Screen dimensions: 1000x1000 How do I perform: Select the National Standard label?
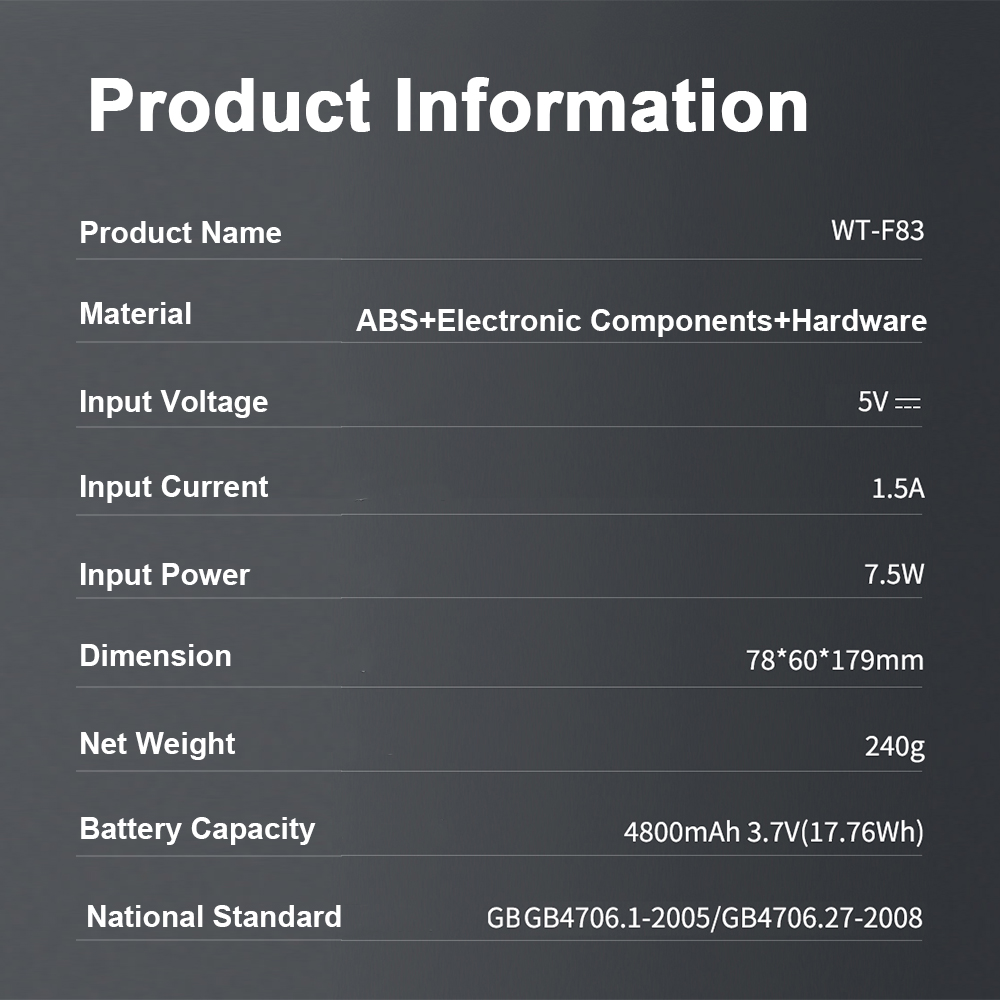[214, 917]
